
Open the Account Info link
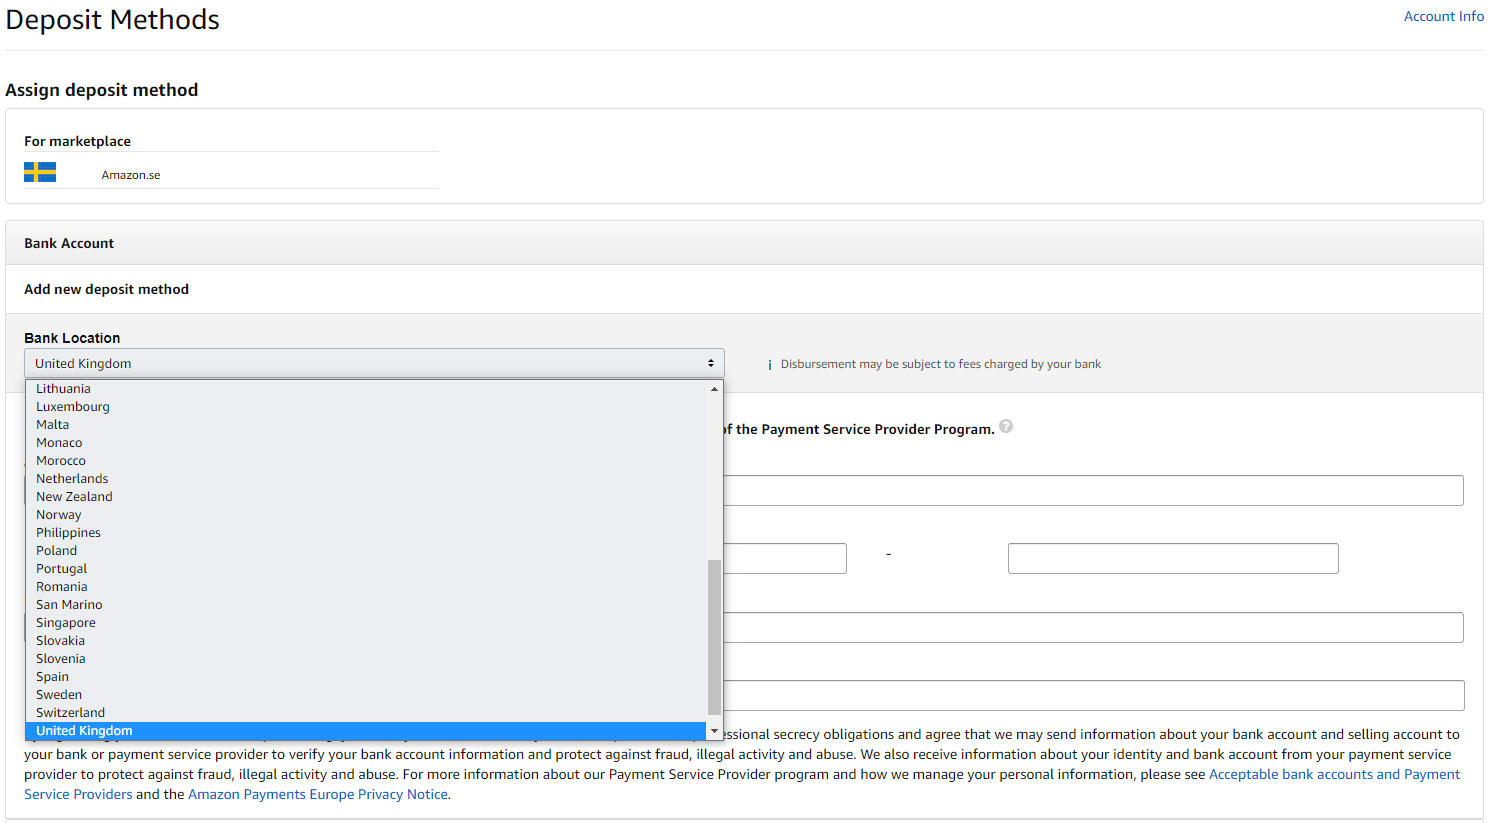(x=1443, y=16)
